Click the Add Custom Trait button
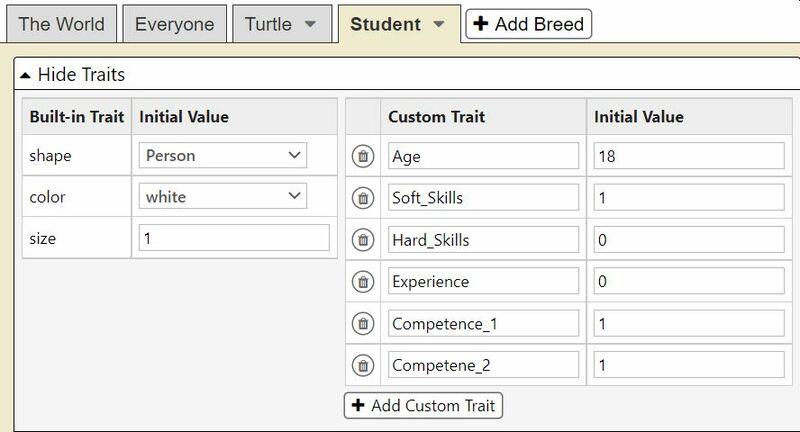This screenshot has height=432, width=800. (424, 406)
